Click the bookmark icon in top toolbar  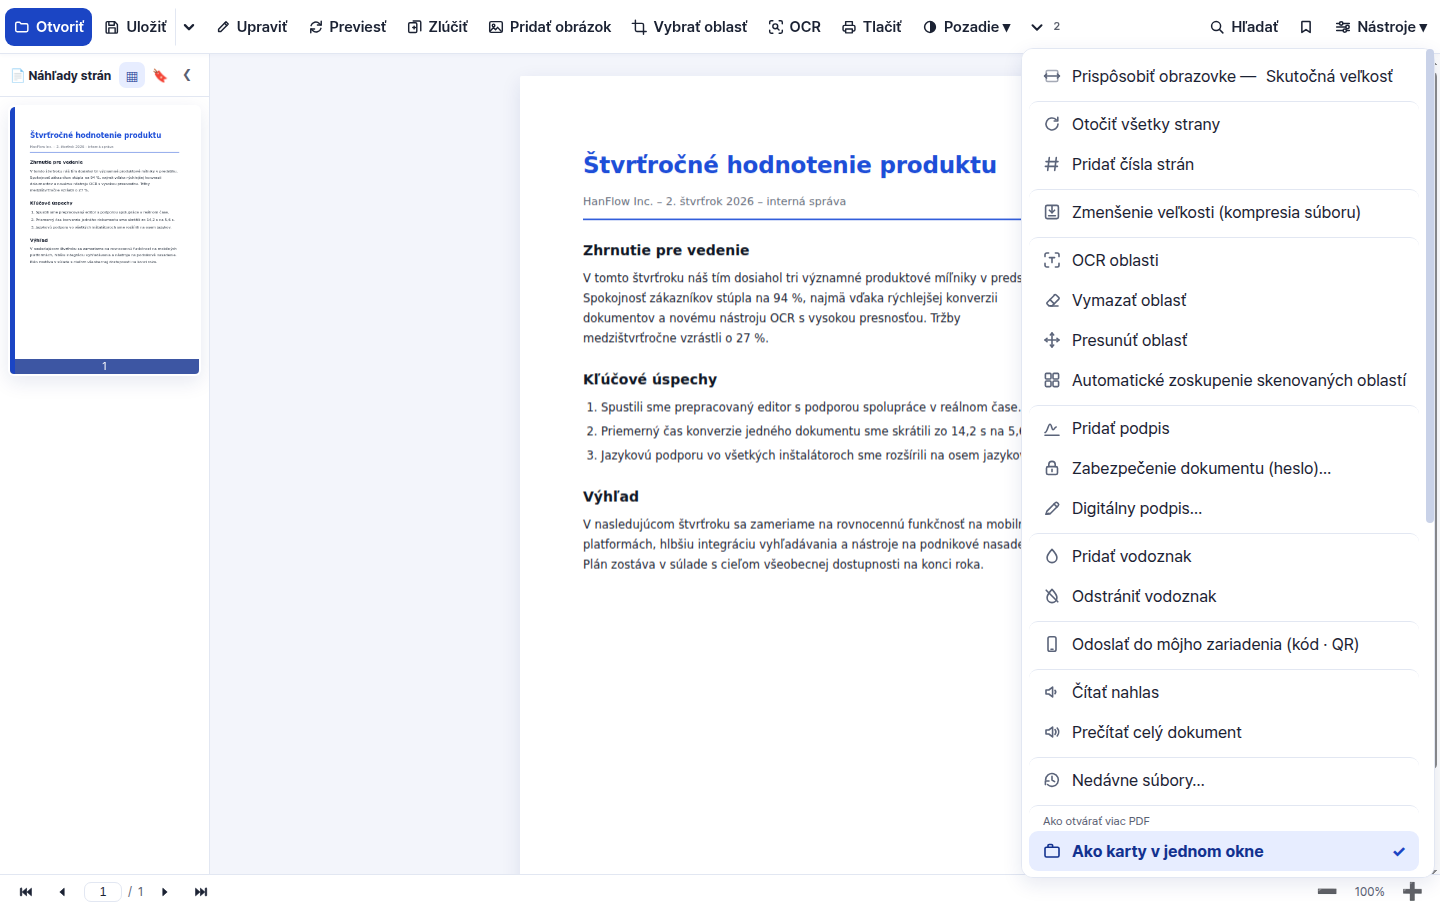tap(1306, 27)
